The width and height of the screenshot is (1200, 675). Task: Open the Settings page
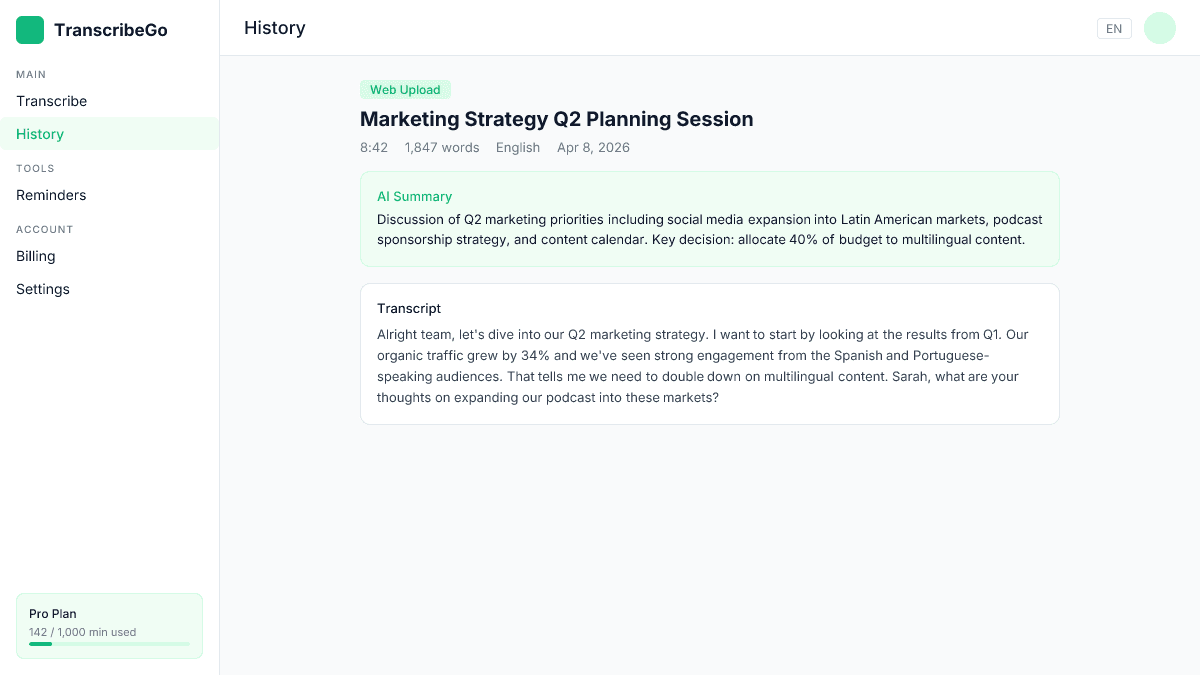tap(43, 289)
